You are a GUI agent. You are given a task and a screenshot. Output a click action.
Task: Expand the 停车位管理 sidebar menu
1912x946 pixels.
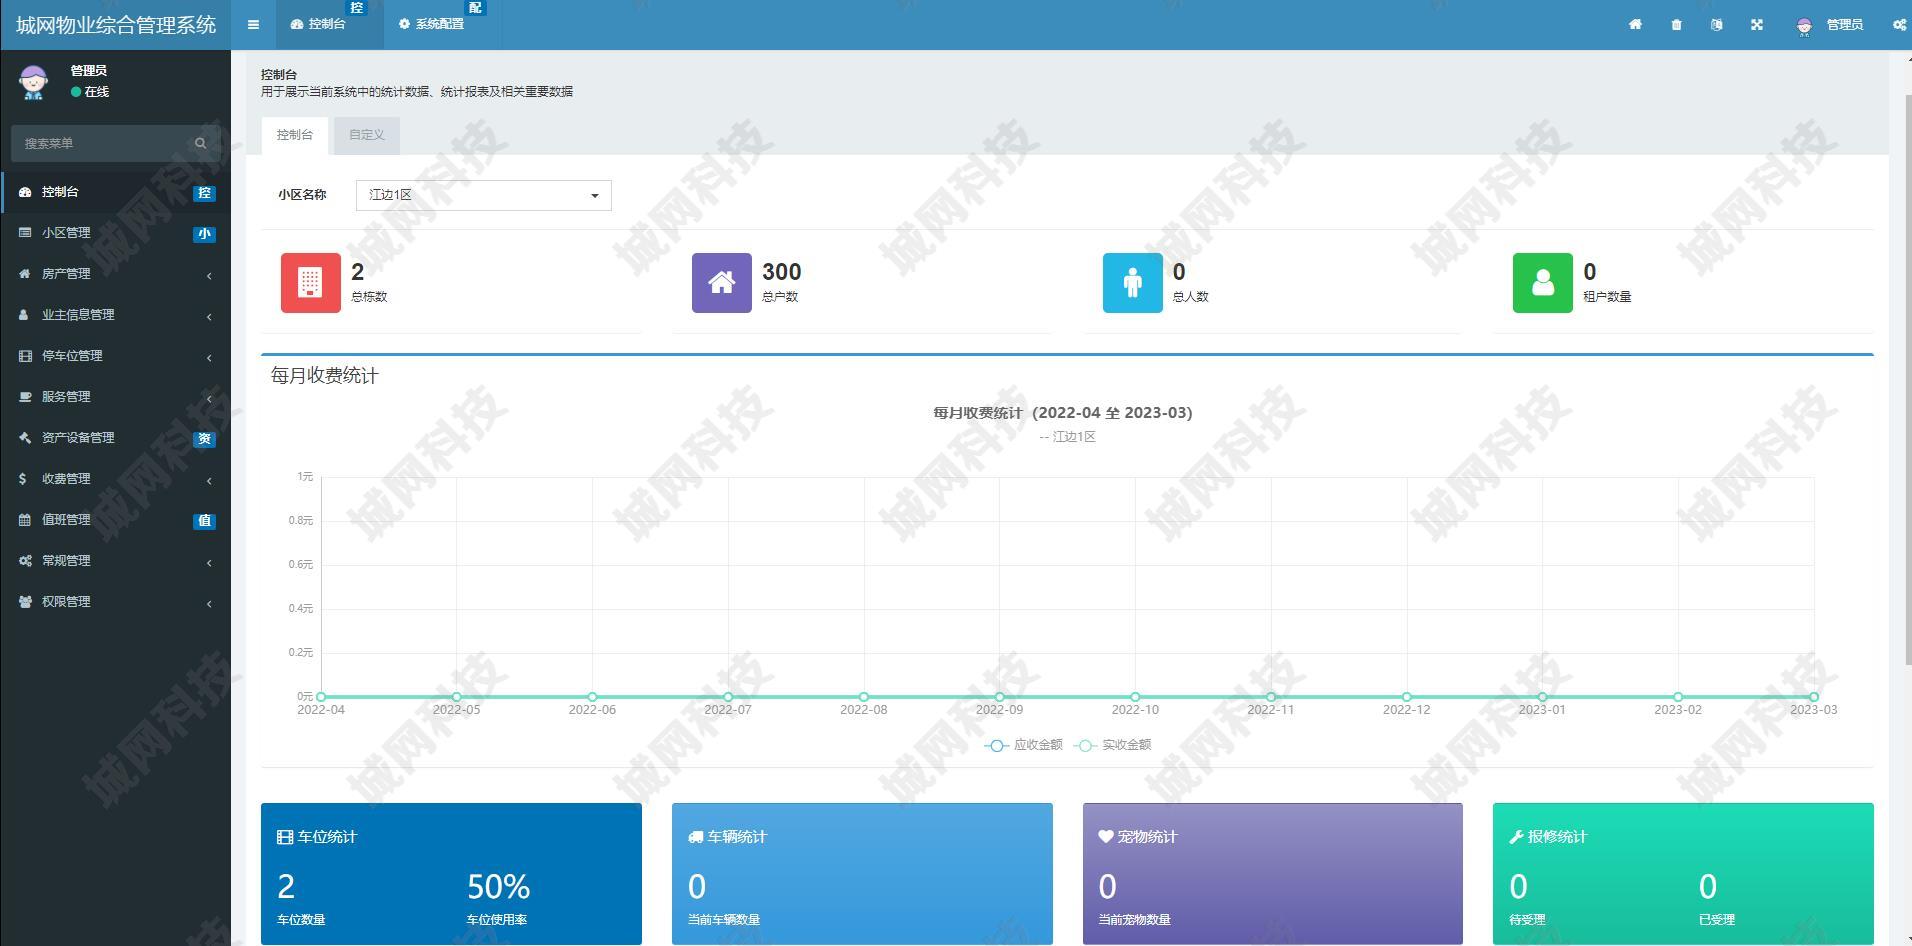tap(116, 356)
